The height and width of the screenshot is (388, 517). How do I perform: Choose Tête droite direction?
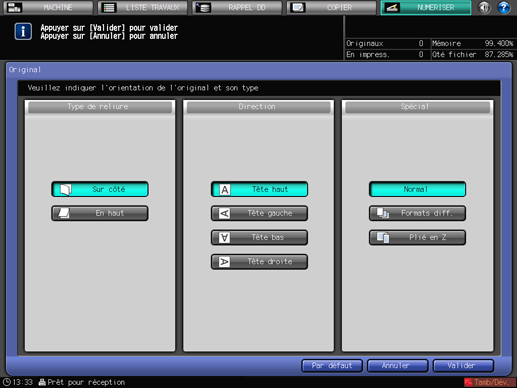tap(259, 262)
